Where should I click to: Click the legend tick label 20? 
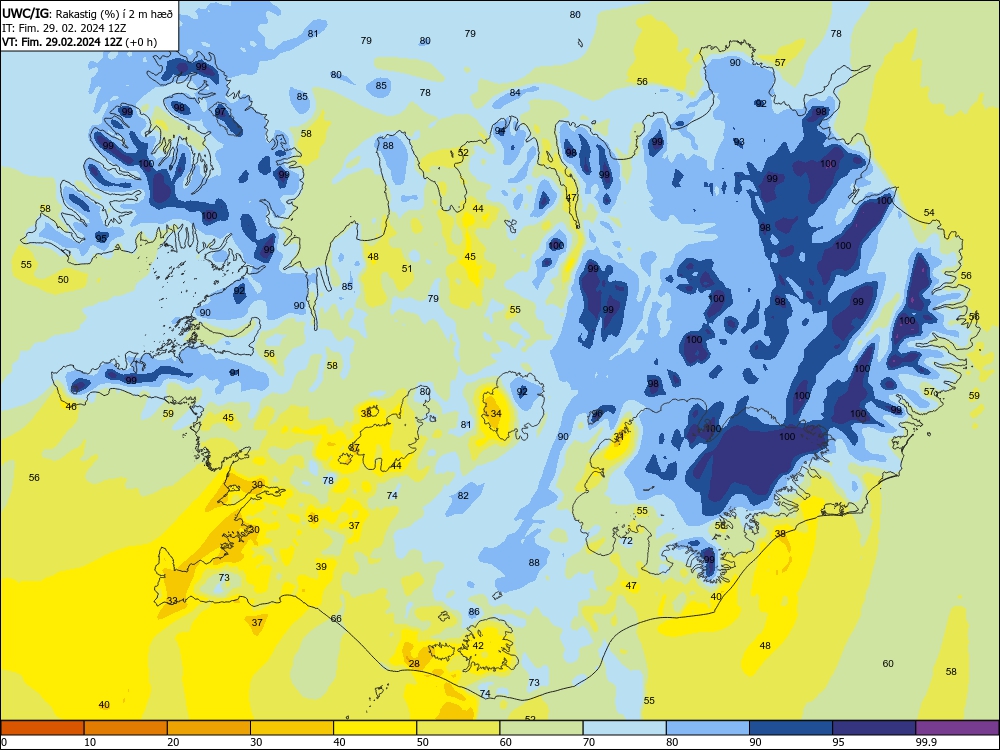[x=173, y=742]
